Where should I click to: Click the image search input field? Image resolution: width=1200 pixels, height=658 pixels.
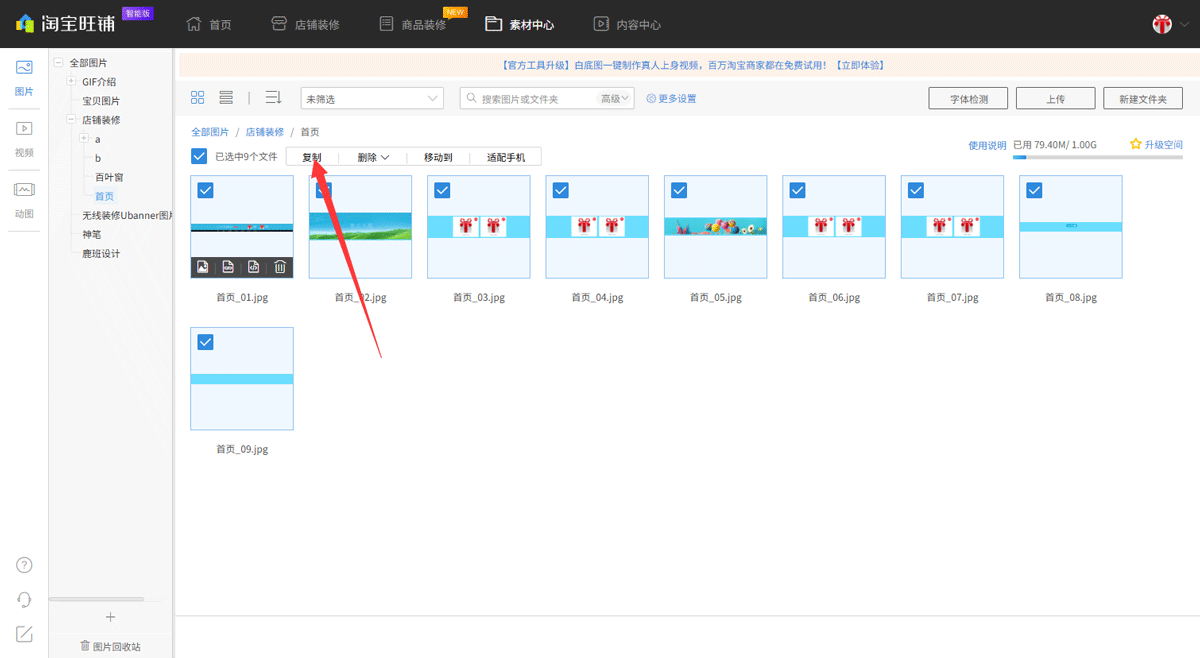(x=535, y=99)
